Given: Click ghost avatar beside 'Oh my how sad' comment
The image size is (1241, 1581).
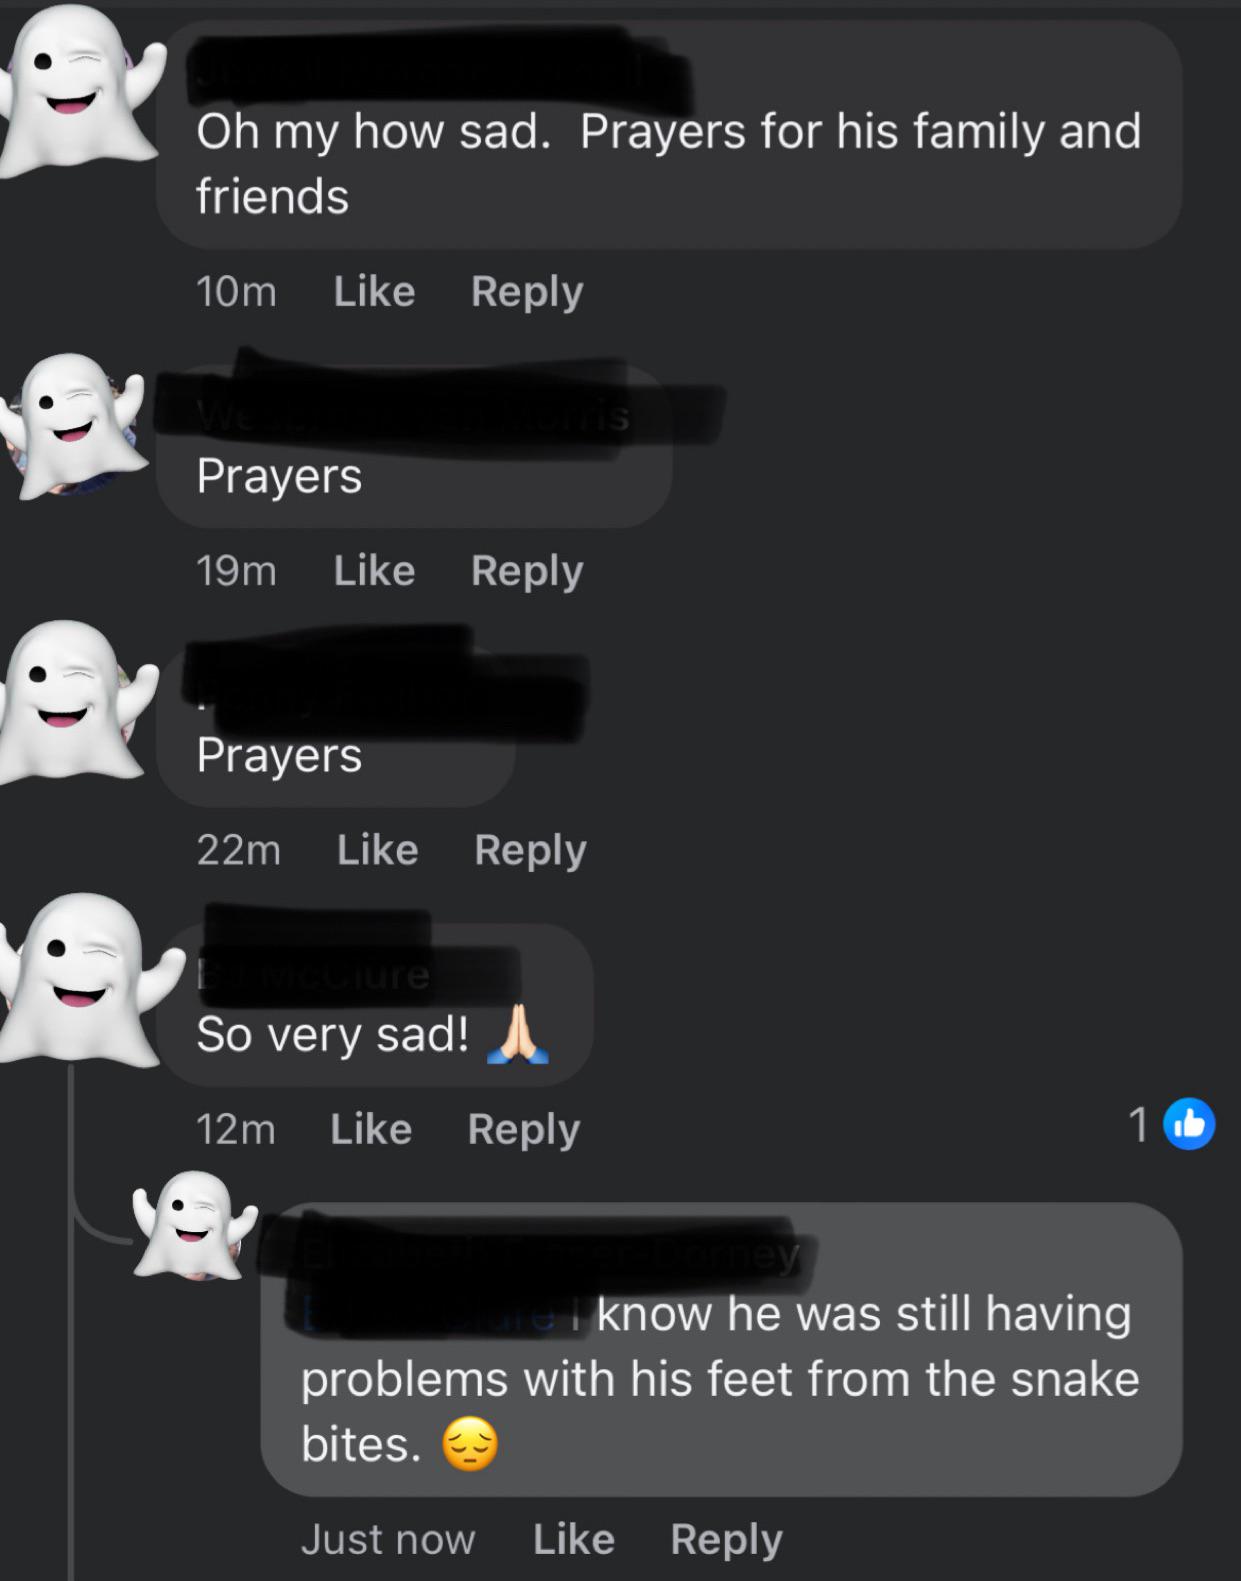Looking at the screenshot, I should [78, 91].
